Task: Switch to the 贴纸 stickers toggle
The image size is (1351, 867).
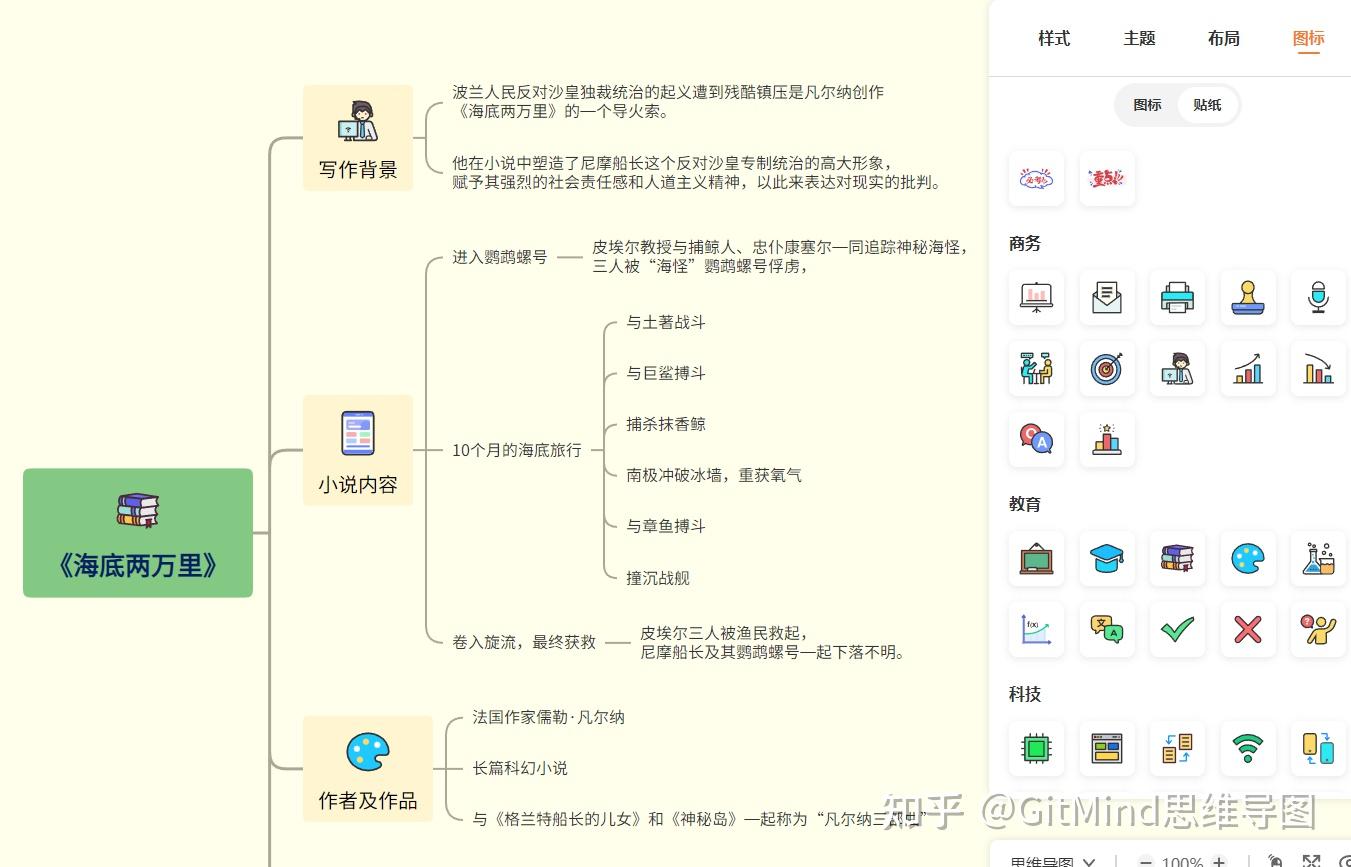Action: click(1207, 105)
